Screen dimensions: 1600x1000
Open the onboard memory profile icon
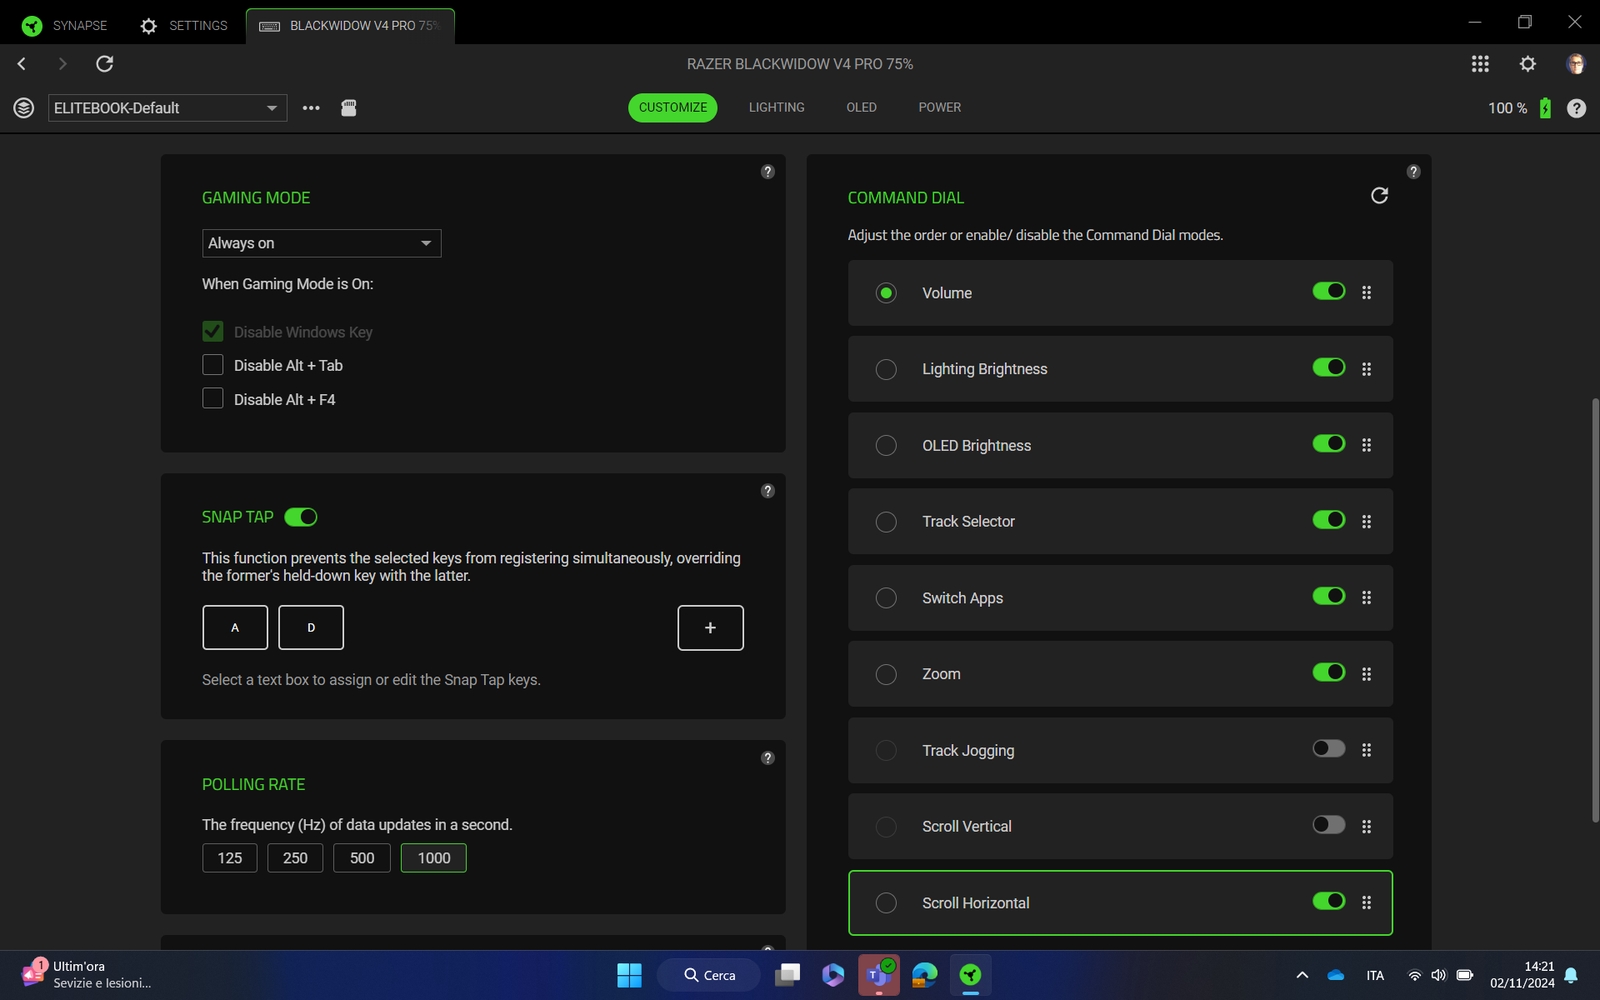tap(348, 108)
